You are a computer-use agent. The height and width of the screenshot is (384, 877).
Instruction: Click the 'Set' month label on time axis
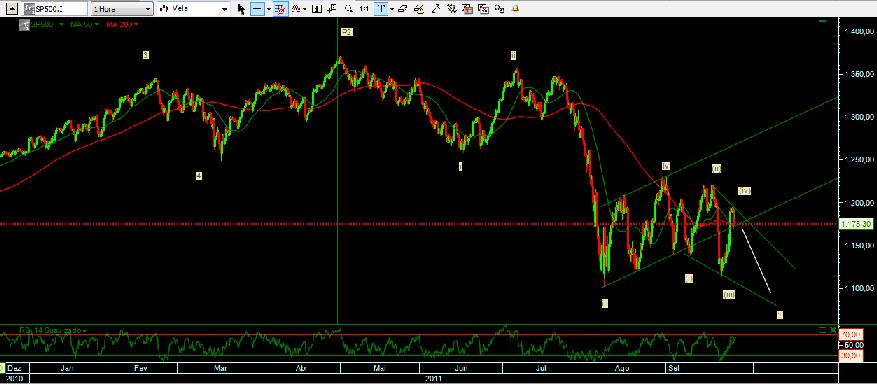[x=674, y=368]
